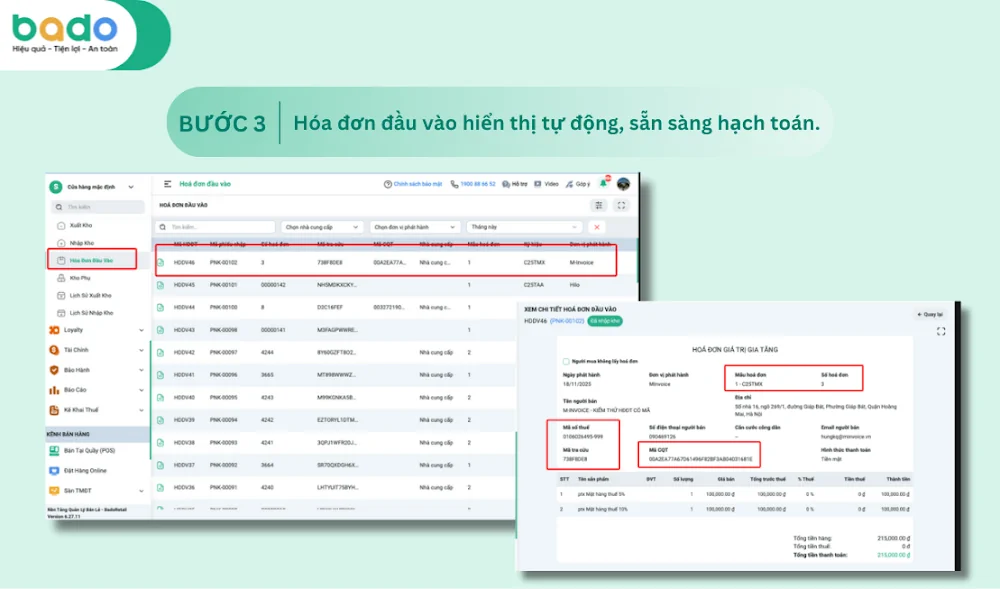Open the user avatar menu

click(624, 184)
